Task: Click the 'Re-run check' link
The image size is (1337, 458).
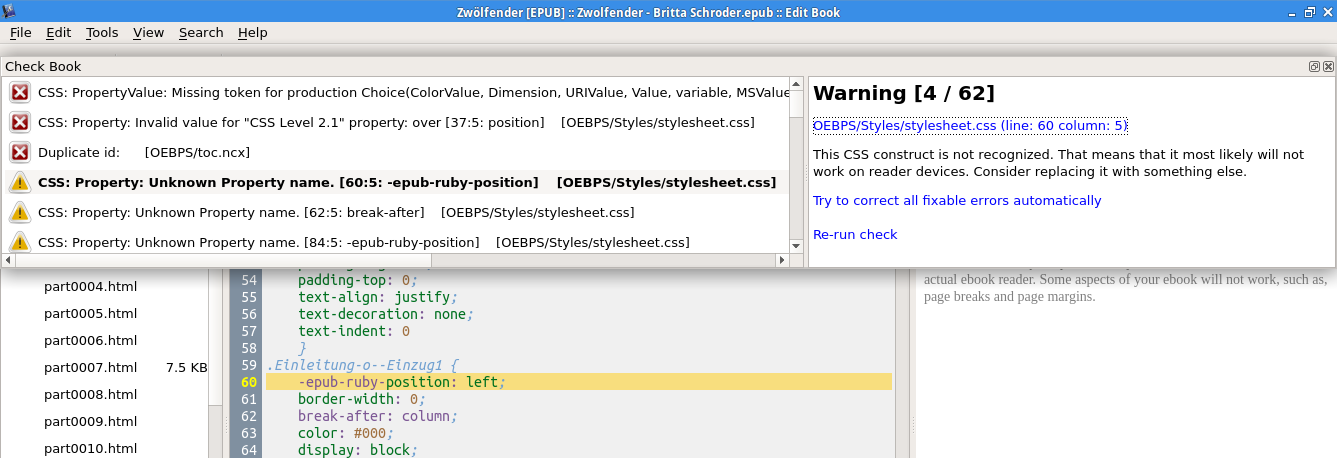Action: tap(855, 235)
